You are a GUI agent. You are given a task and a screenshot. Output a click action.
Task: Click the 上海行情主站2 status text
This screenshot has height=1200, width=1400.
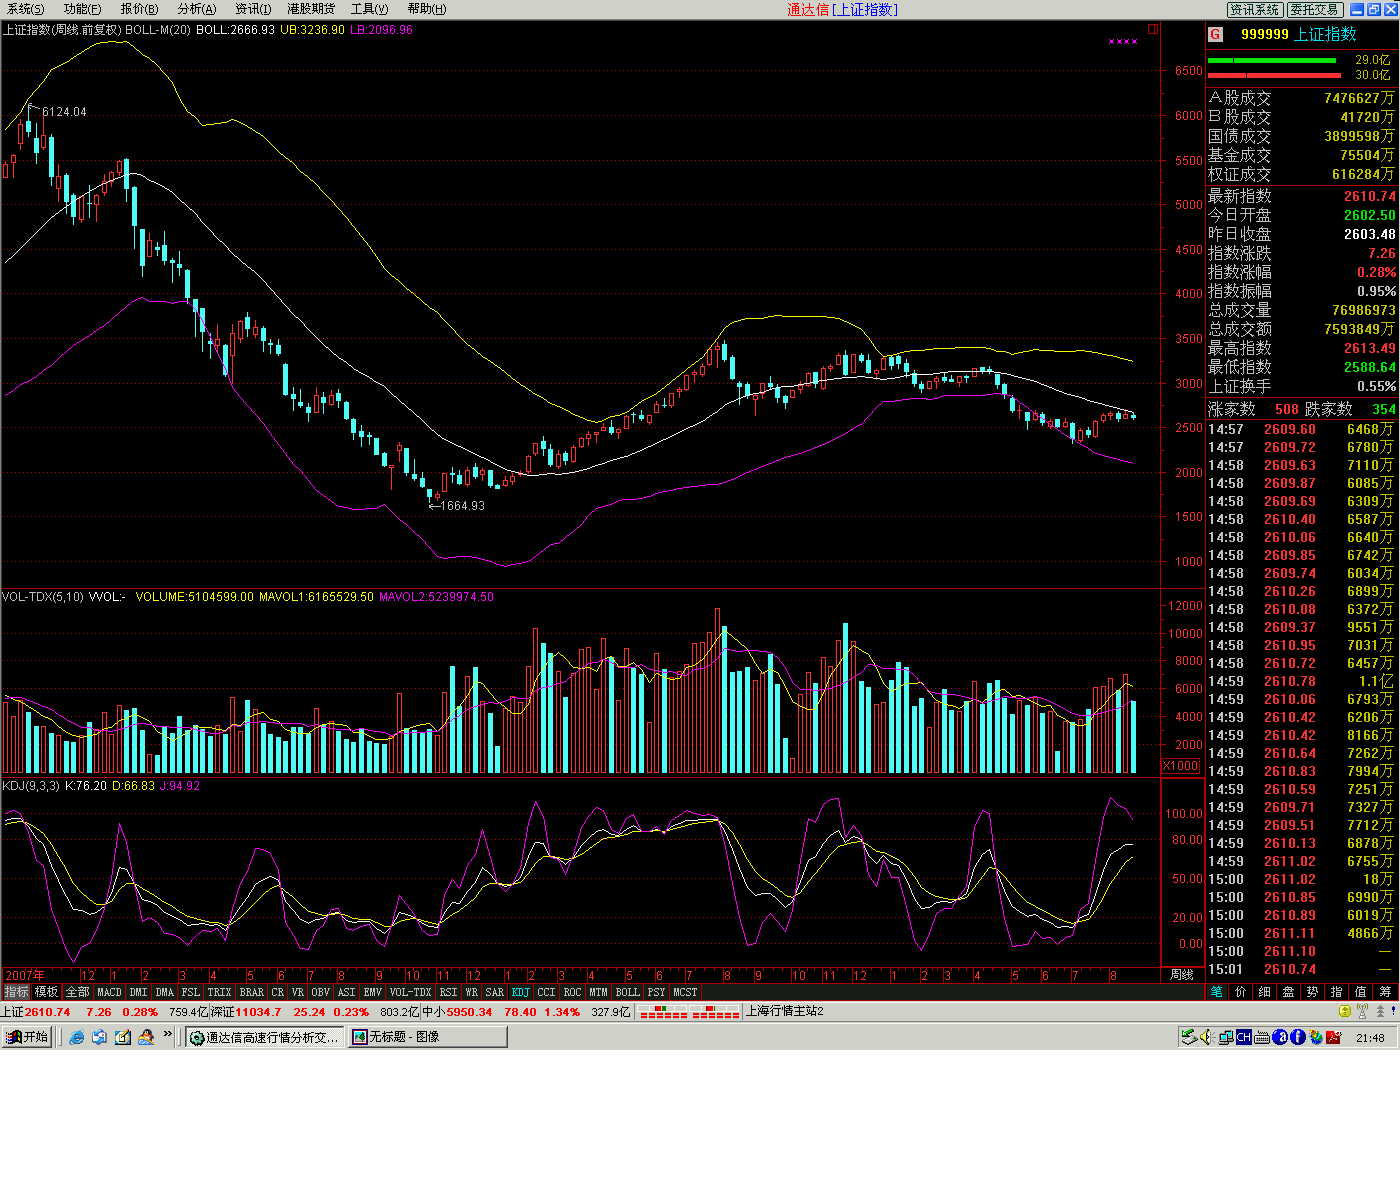click(785, 1011)
